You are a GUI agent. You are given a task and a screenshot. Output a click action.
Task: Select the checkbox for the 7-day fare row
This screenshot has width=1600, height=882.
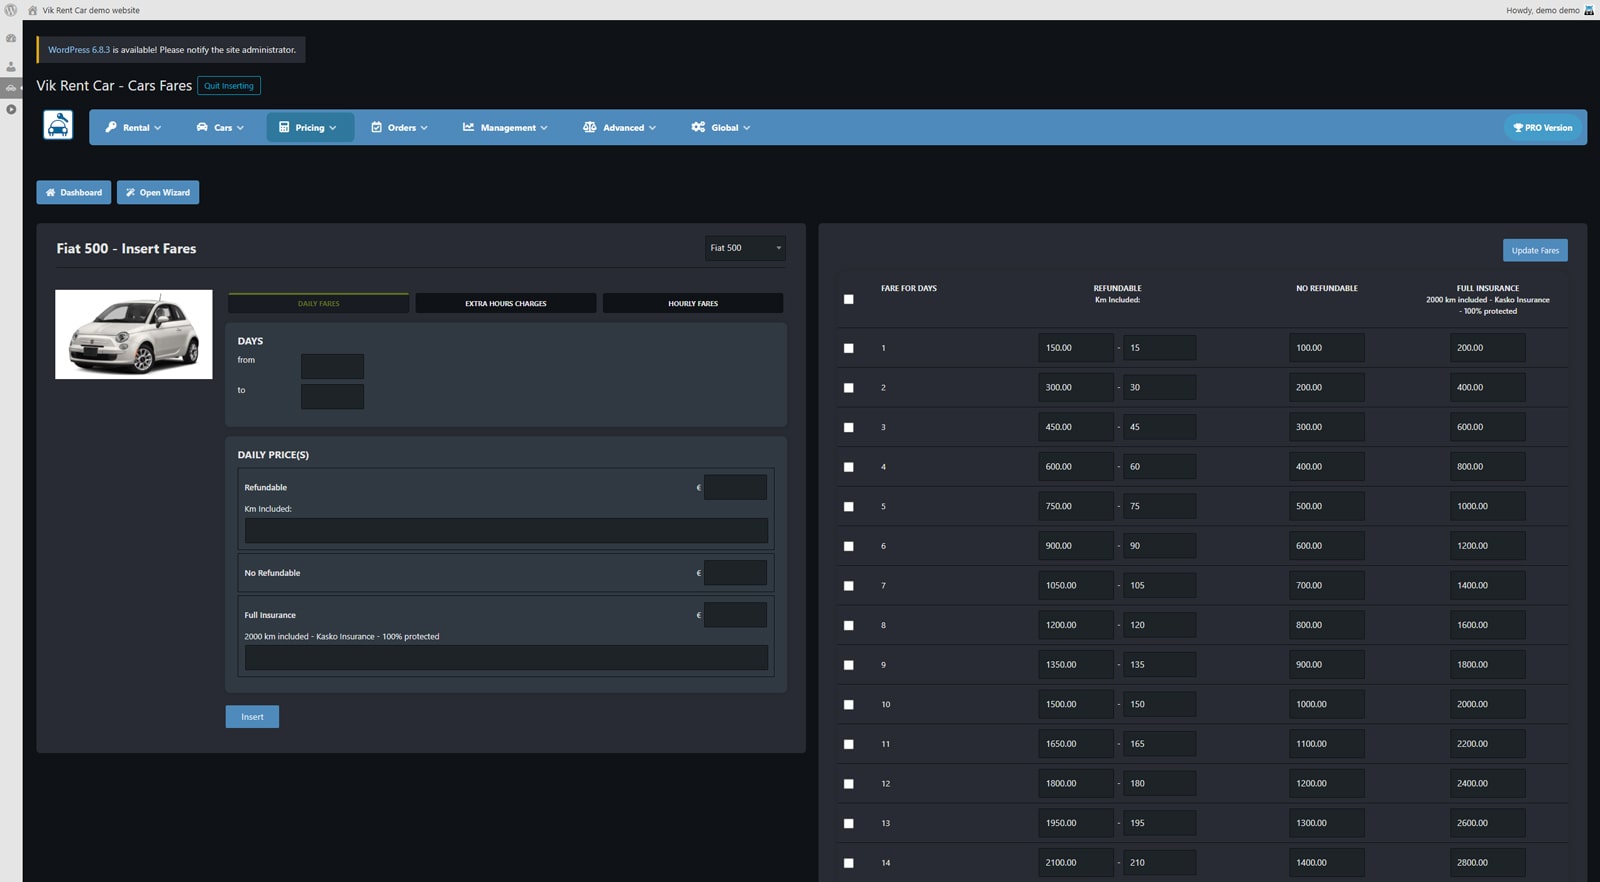(x=849, y=586)
